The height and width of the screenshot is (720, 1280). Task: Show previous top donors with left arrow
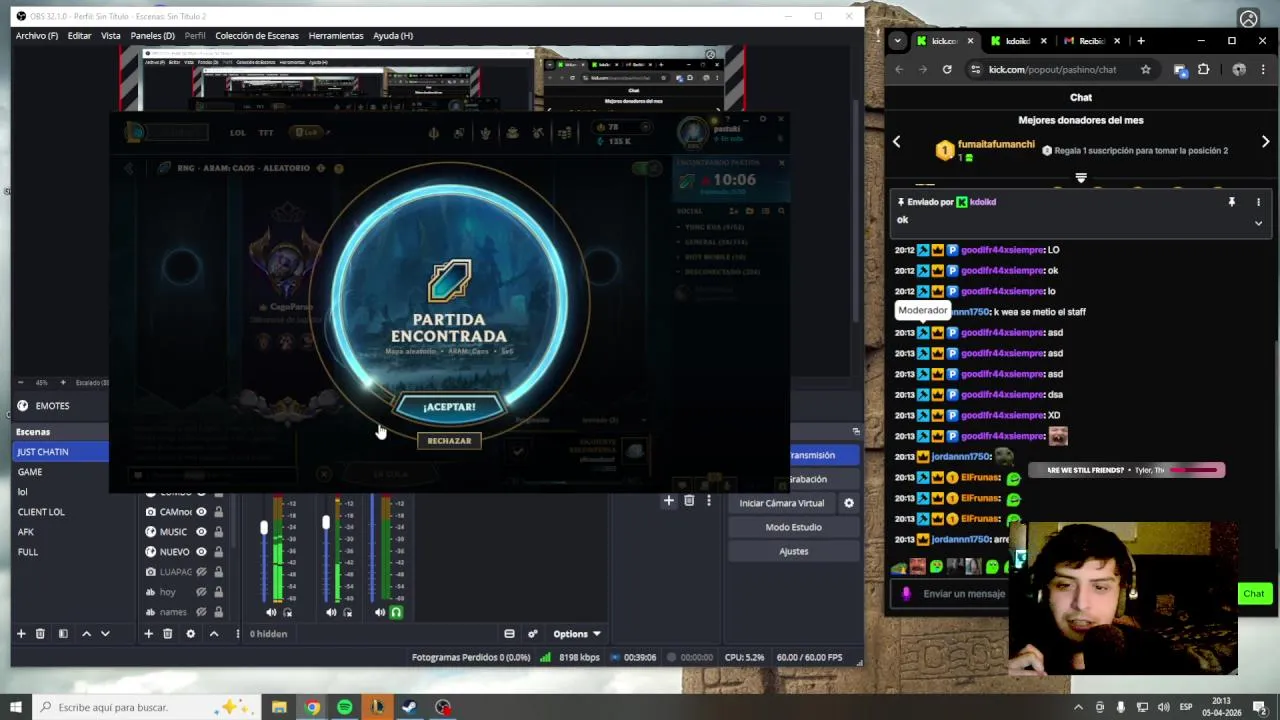pyautogui.click(x=896, y=142)
